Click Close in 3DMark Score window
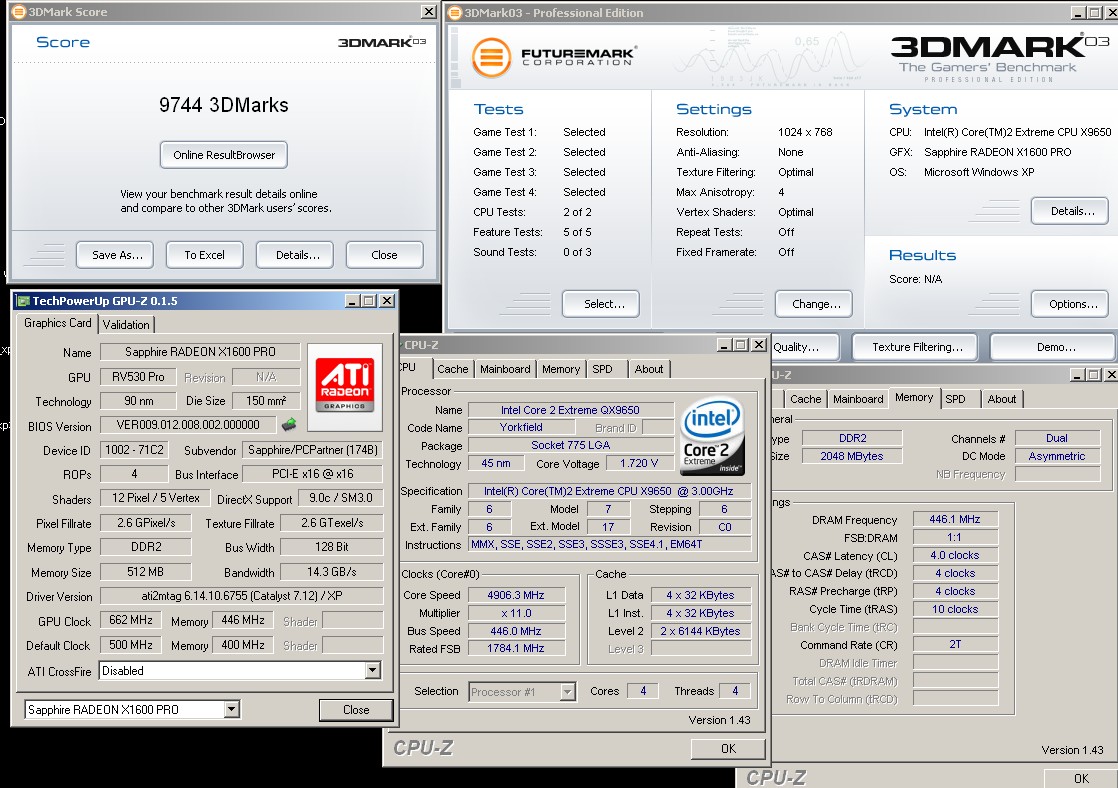Viewport: 1118px width, 788px height. (384, 255)
